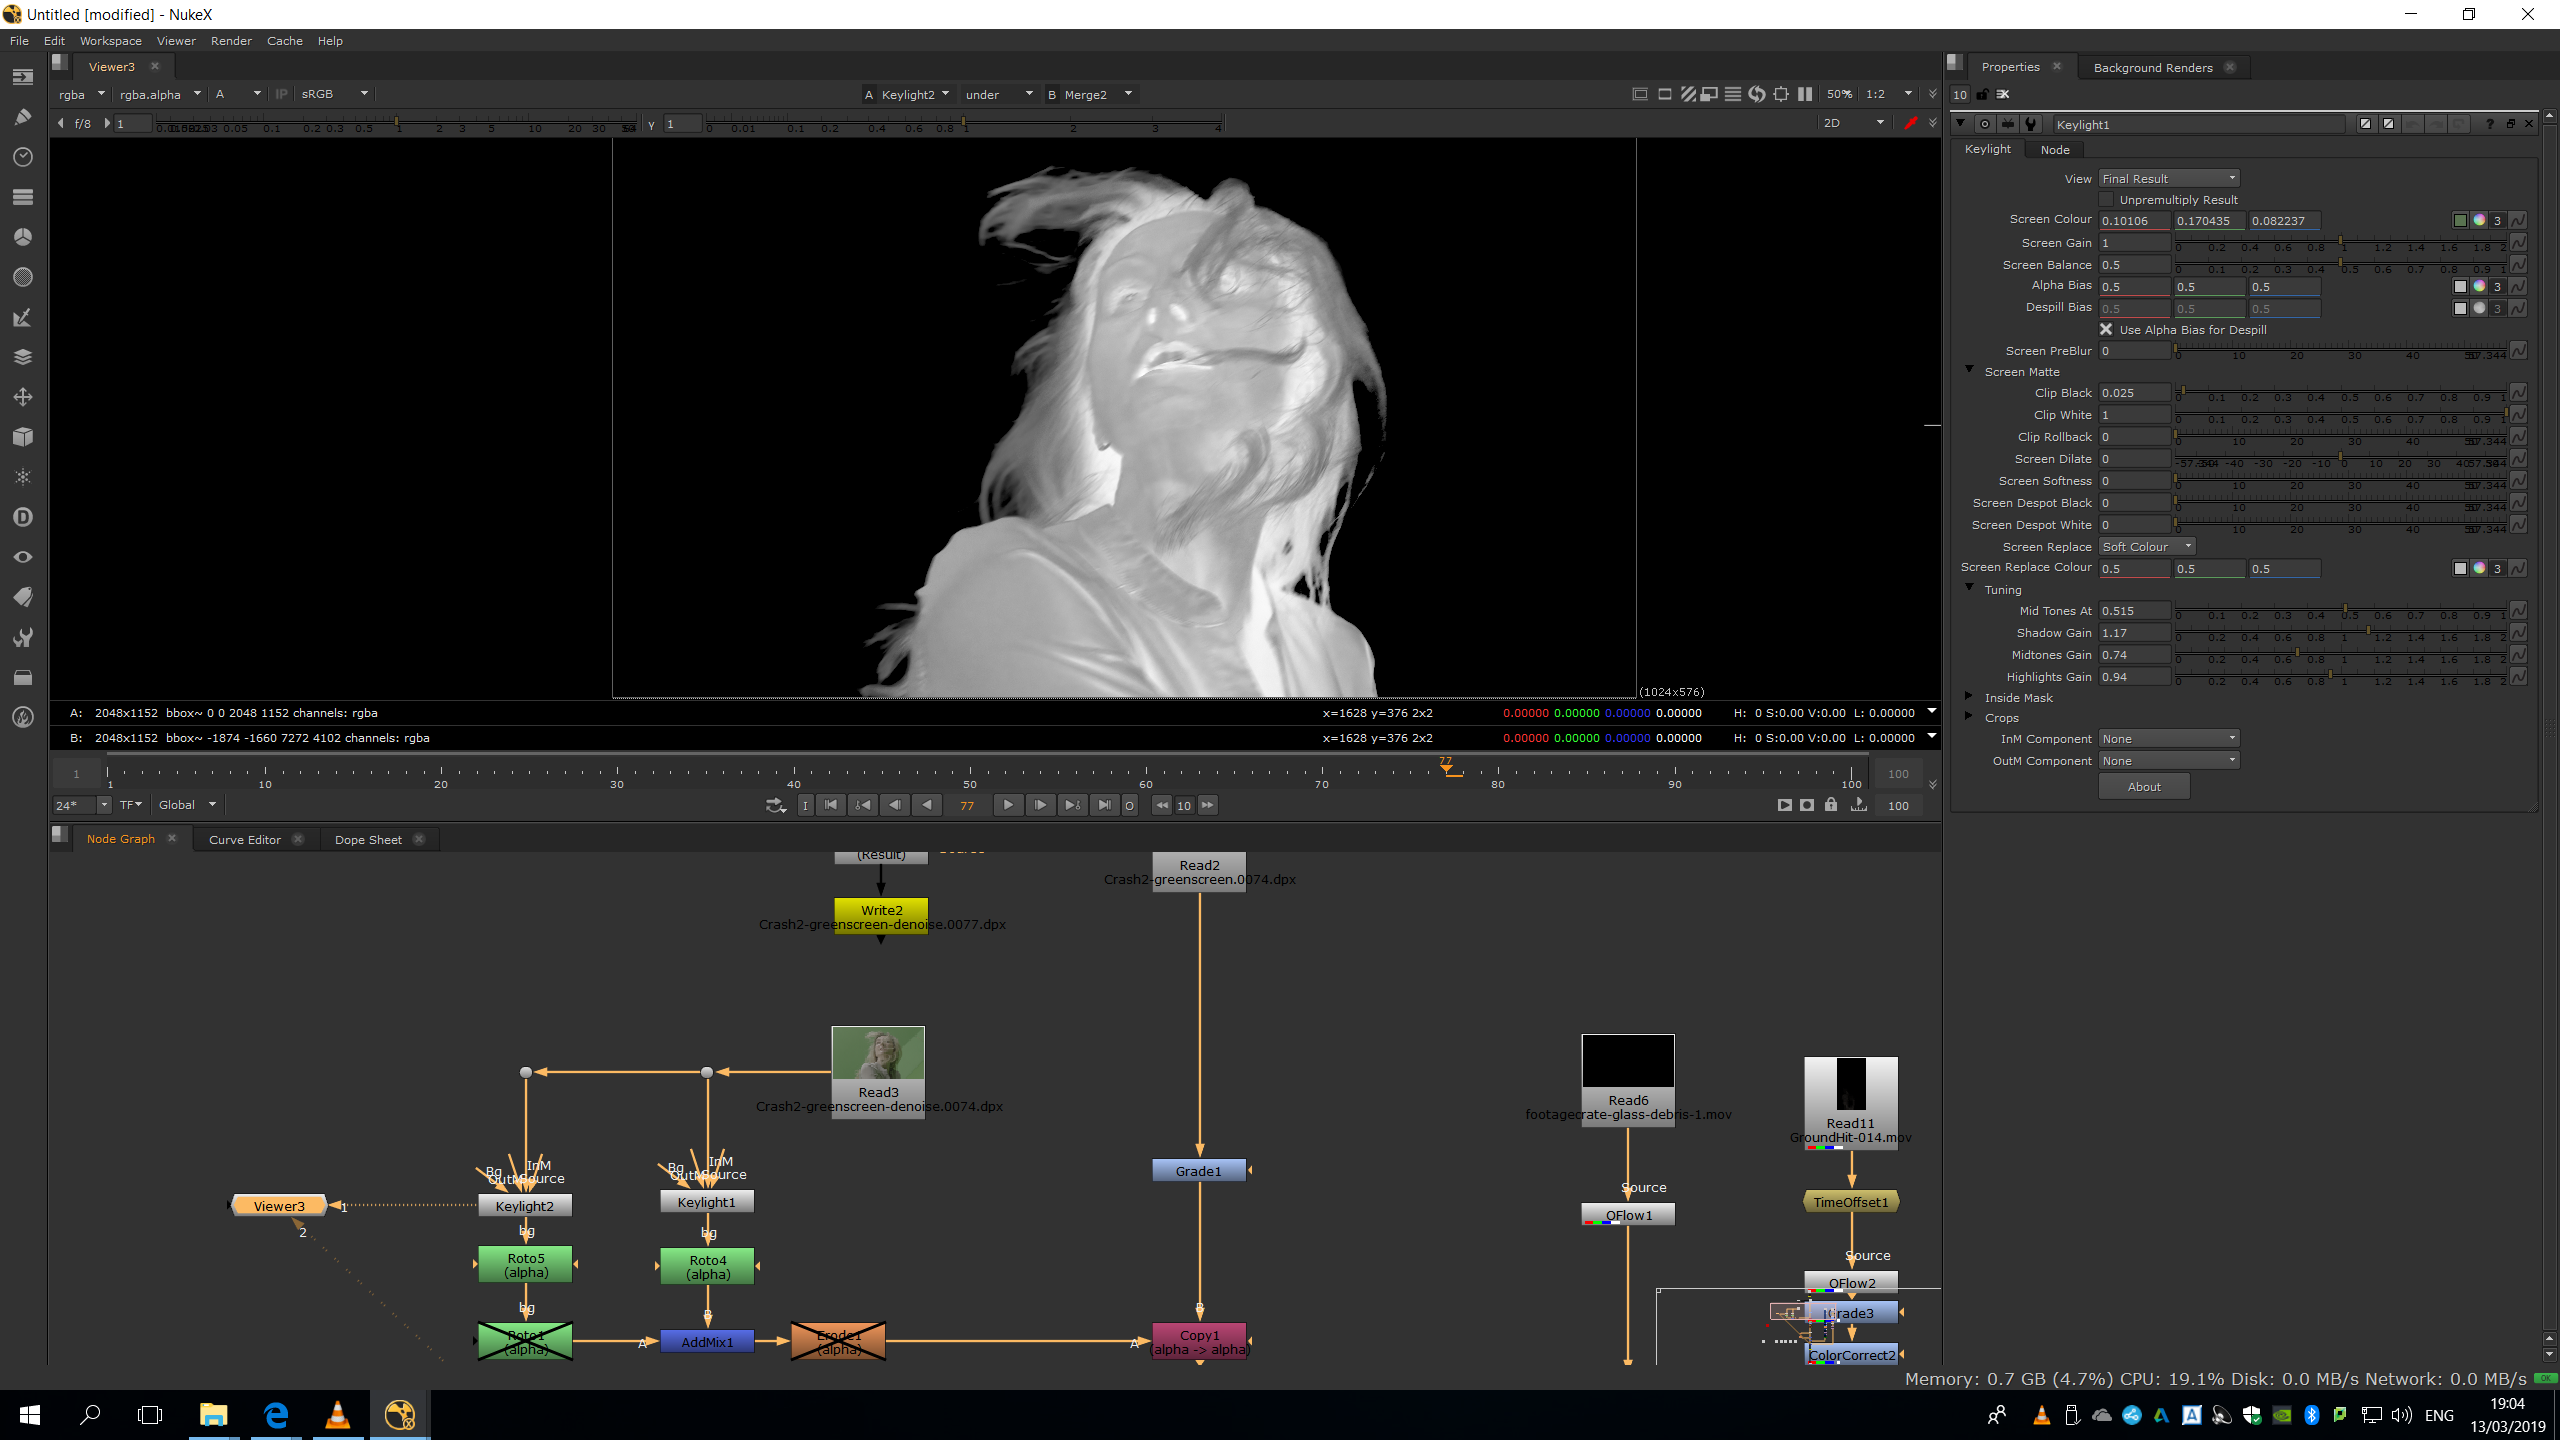
Task: Switch to the Curve Editor tab
Action: tap(244, 839)
